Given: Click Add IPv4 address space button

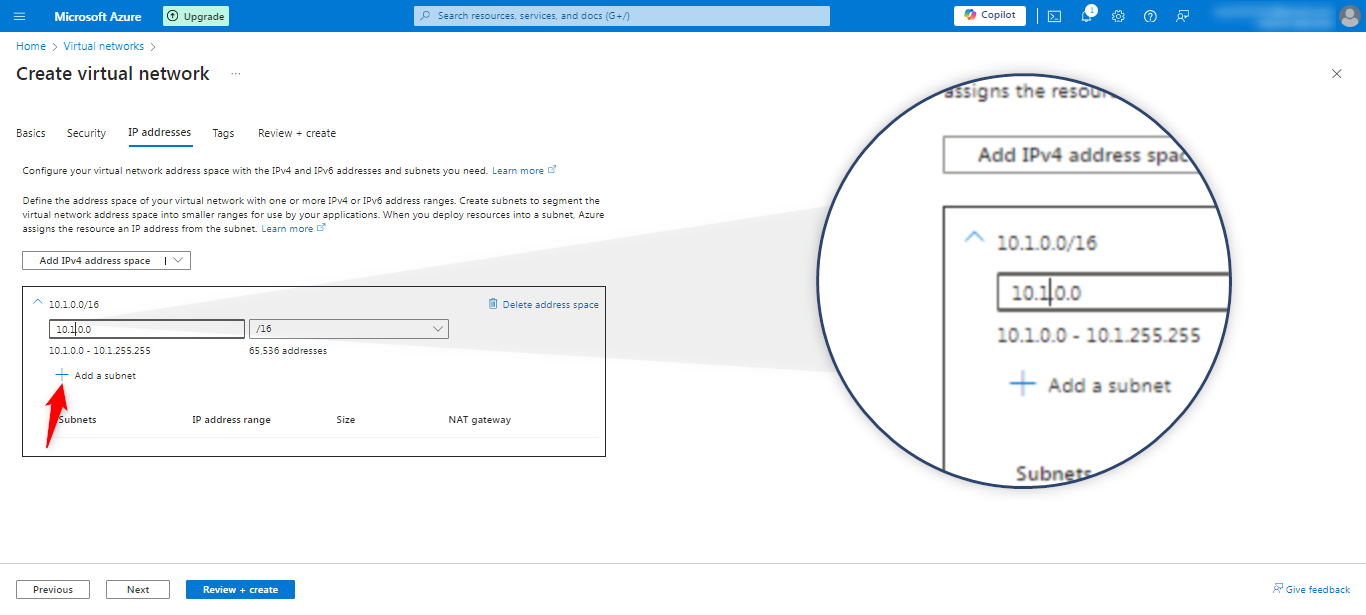Looking at the screenshot, I should pos(94,261).
